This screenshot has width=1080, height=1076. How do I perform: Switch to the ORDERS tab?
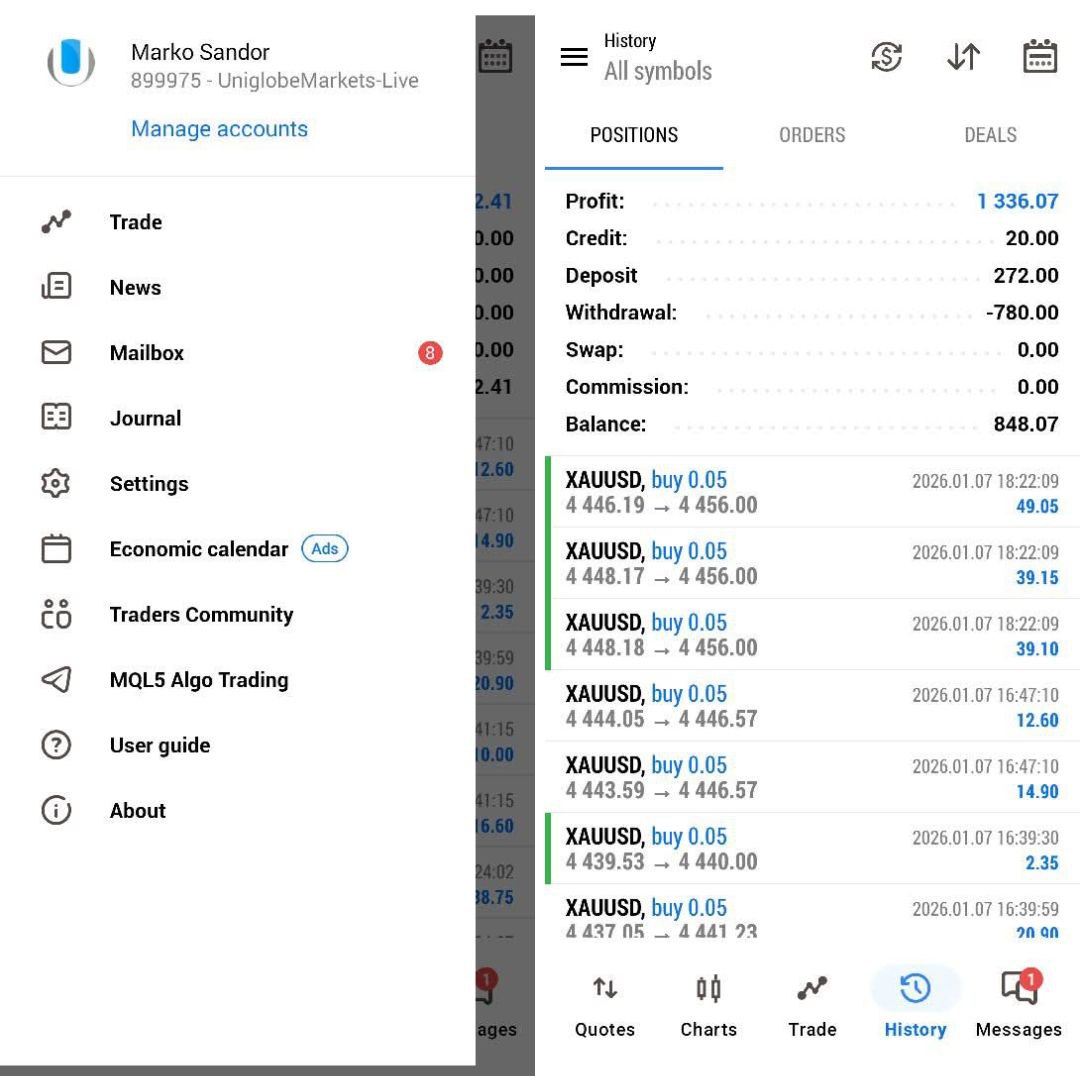click(x=812, y=135)
